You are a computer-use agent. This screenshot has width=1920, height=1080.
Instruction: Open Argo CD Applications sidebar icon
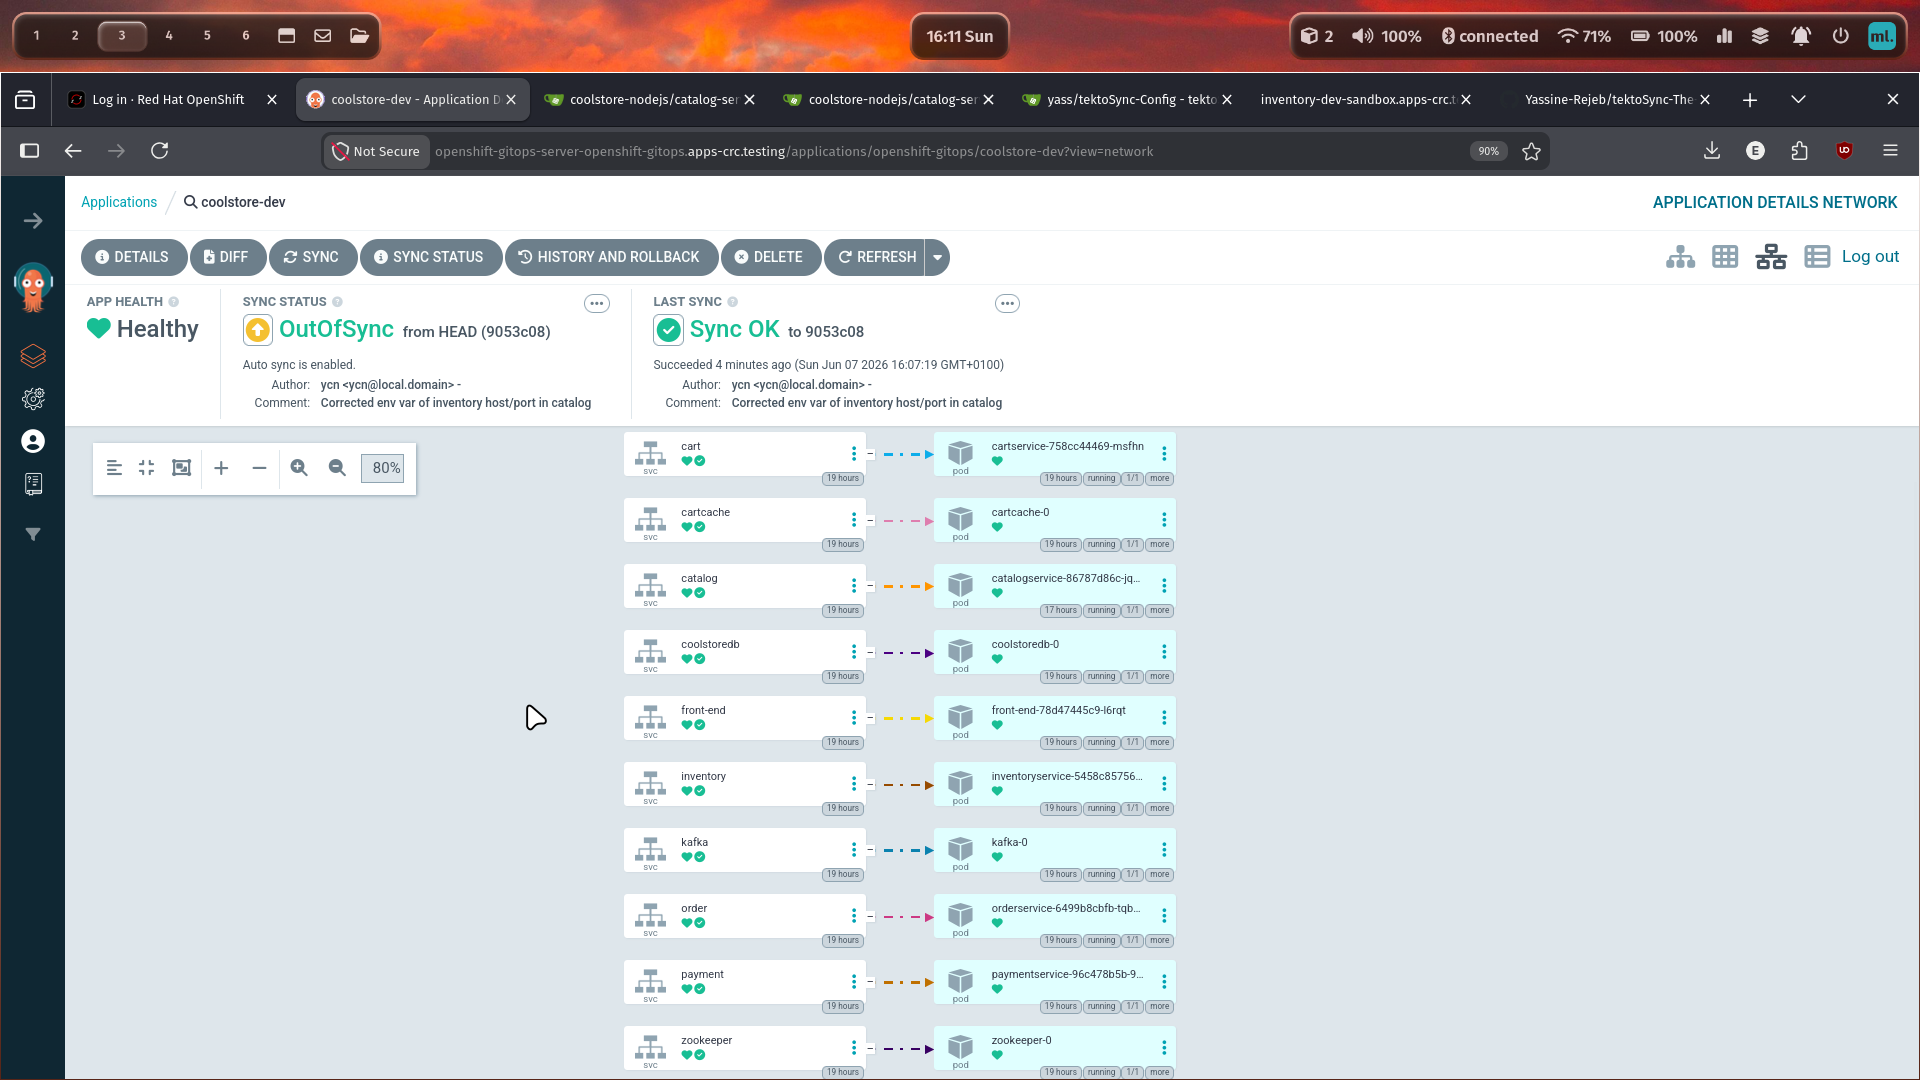pyautogui.click(x=33, y=355)
